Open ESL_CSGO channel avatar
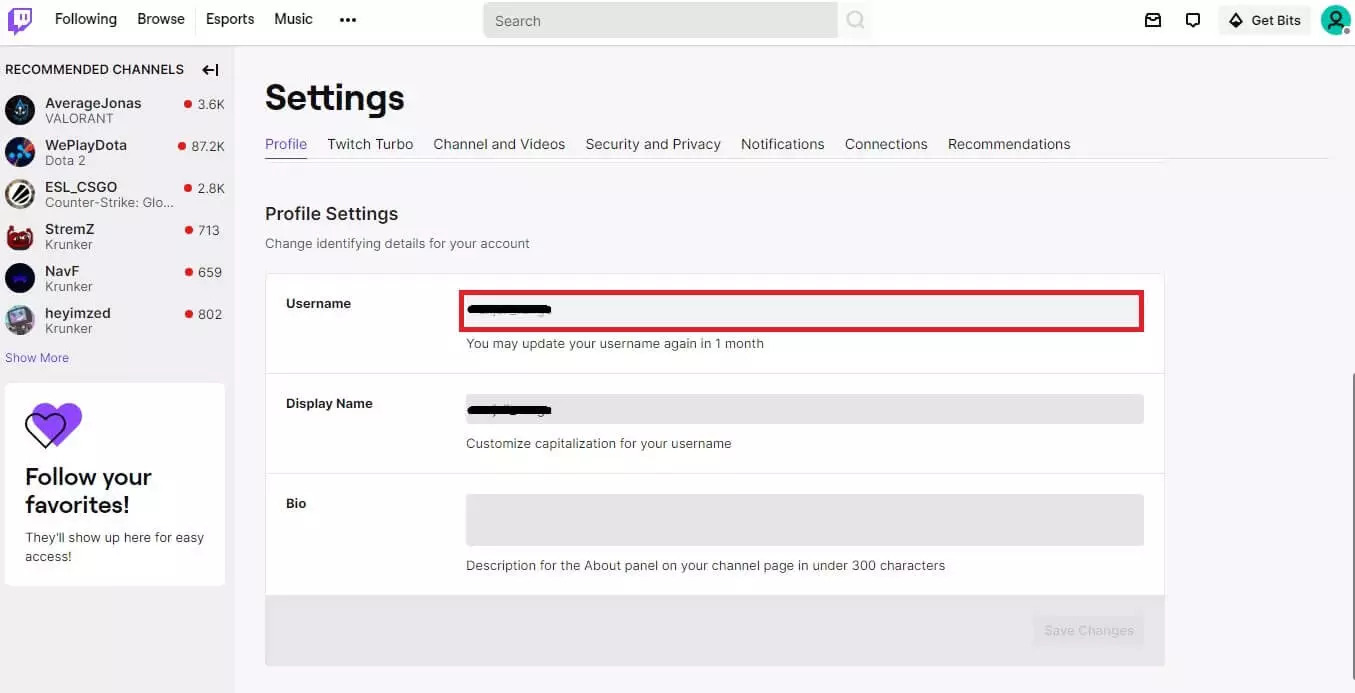 click(20, 194)
